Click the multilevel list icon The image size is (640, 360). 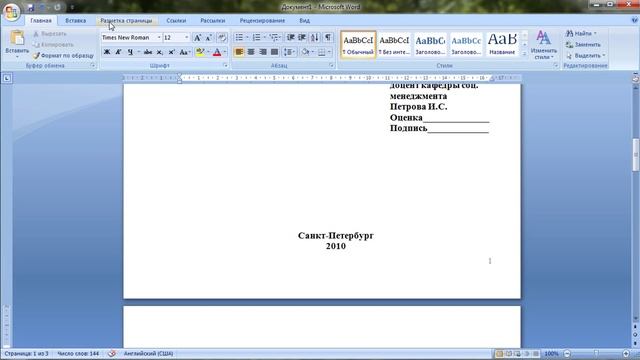[273, 38]
